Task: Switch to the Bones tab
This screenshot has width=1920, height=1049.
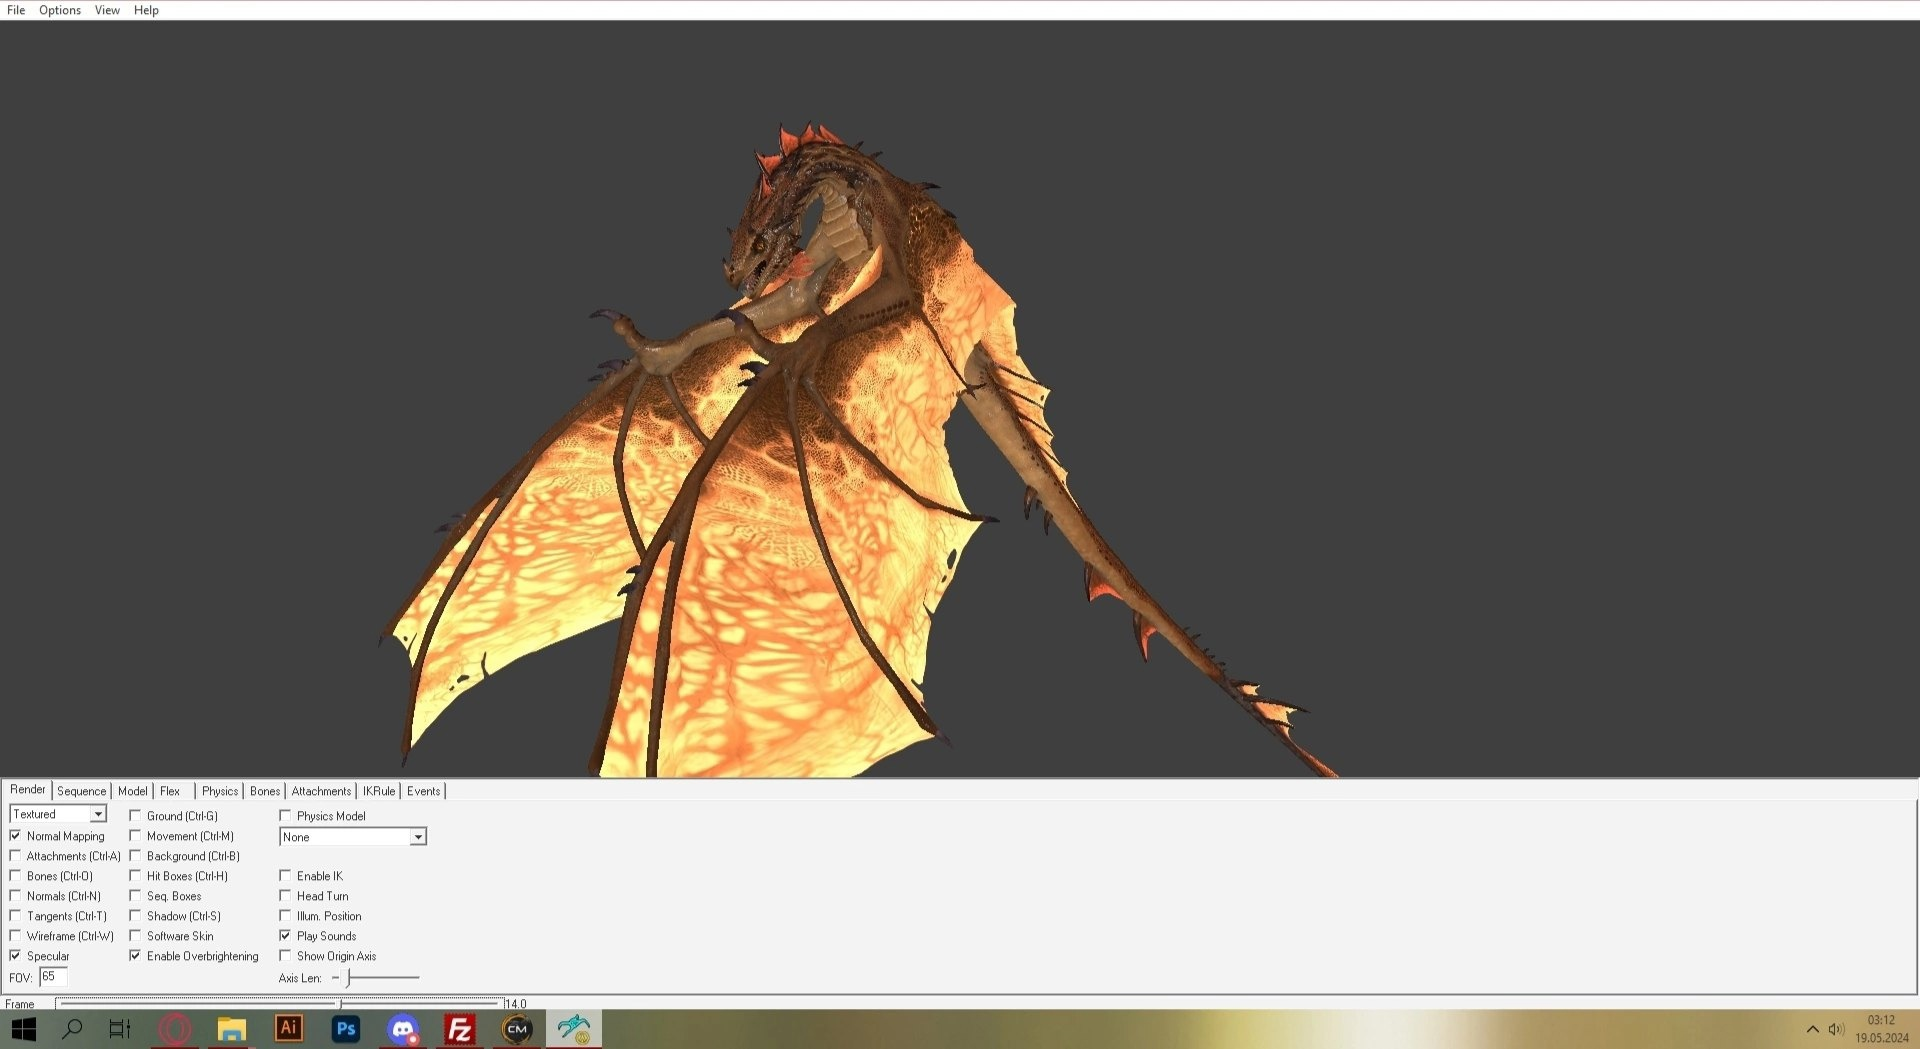Action: pos(265,791)
